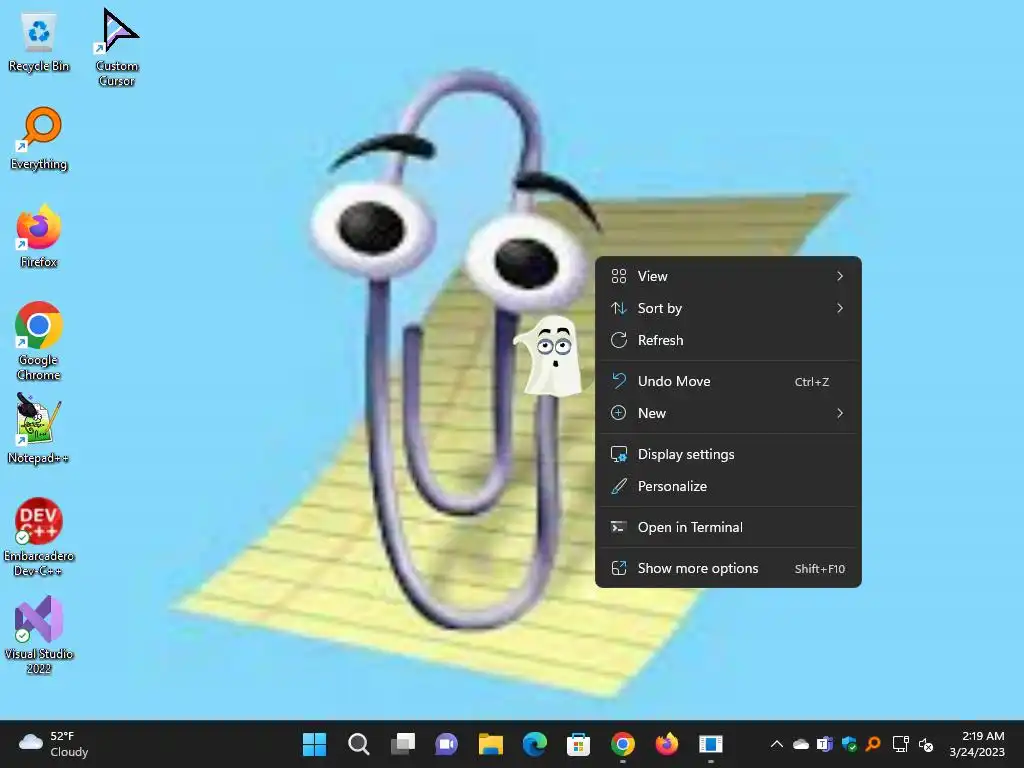Select the Recycle Bin desktop icon

coord(39,42)
